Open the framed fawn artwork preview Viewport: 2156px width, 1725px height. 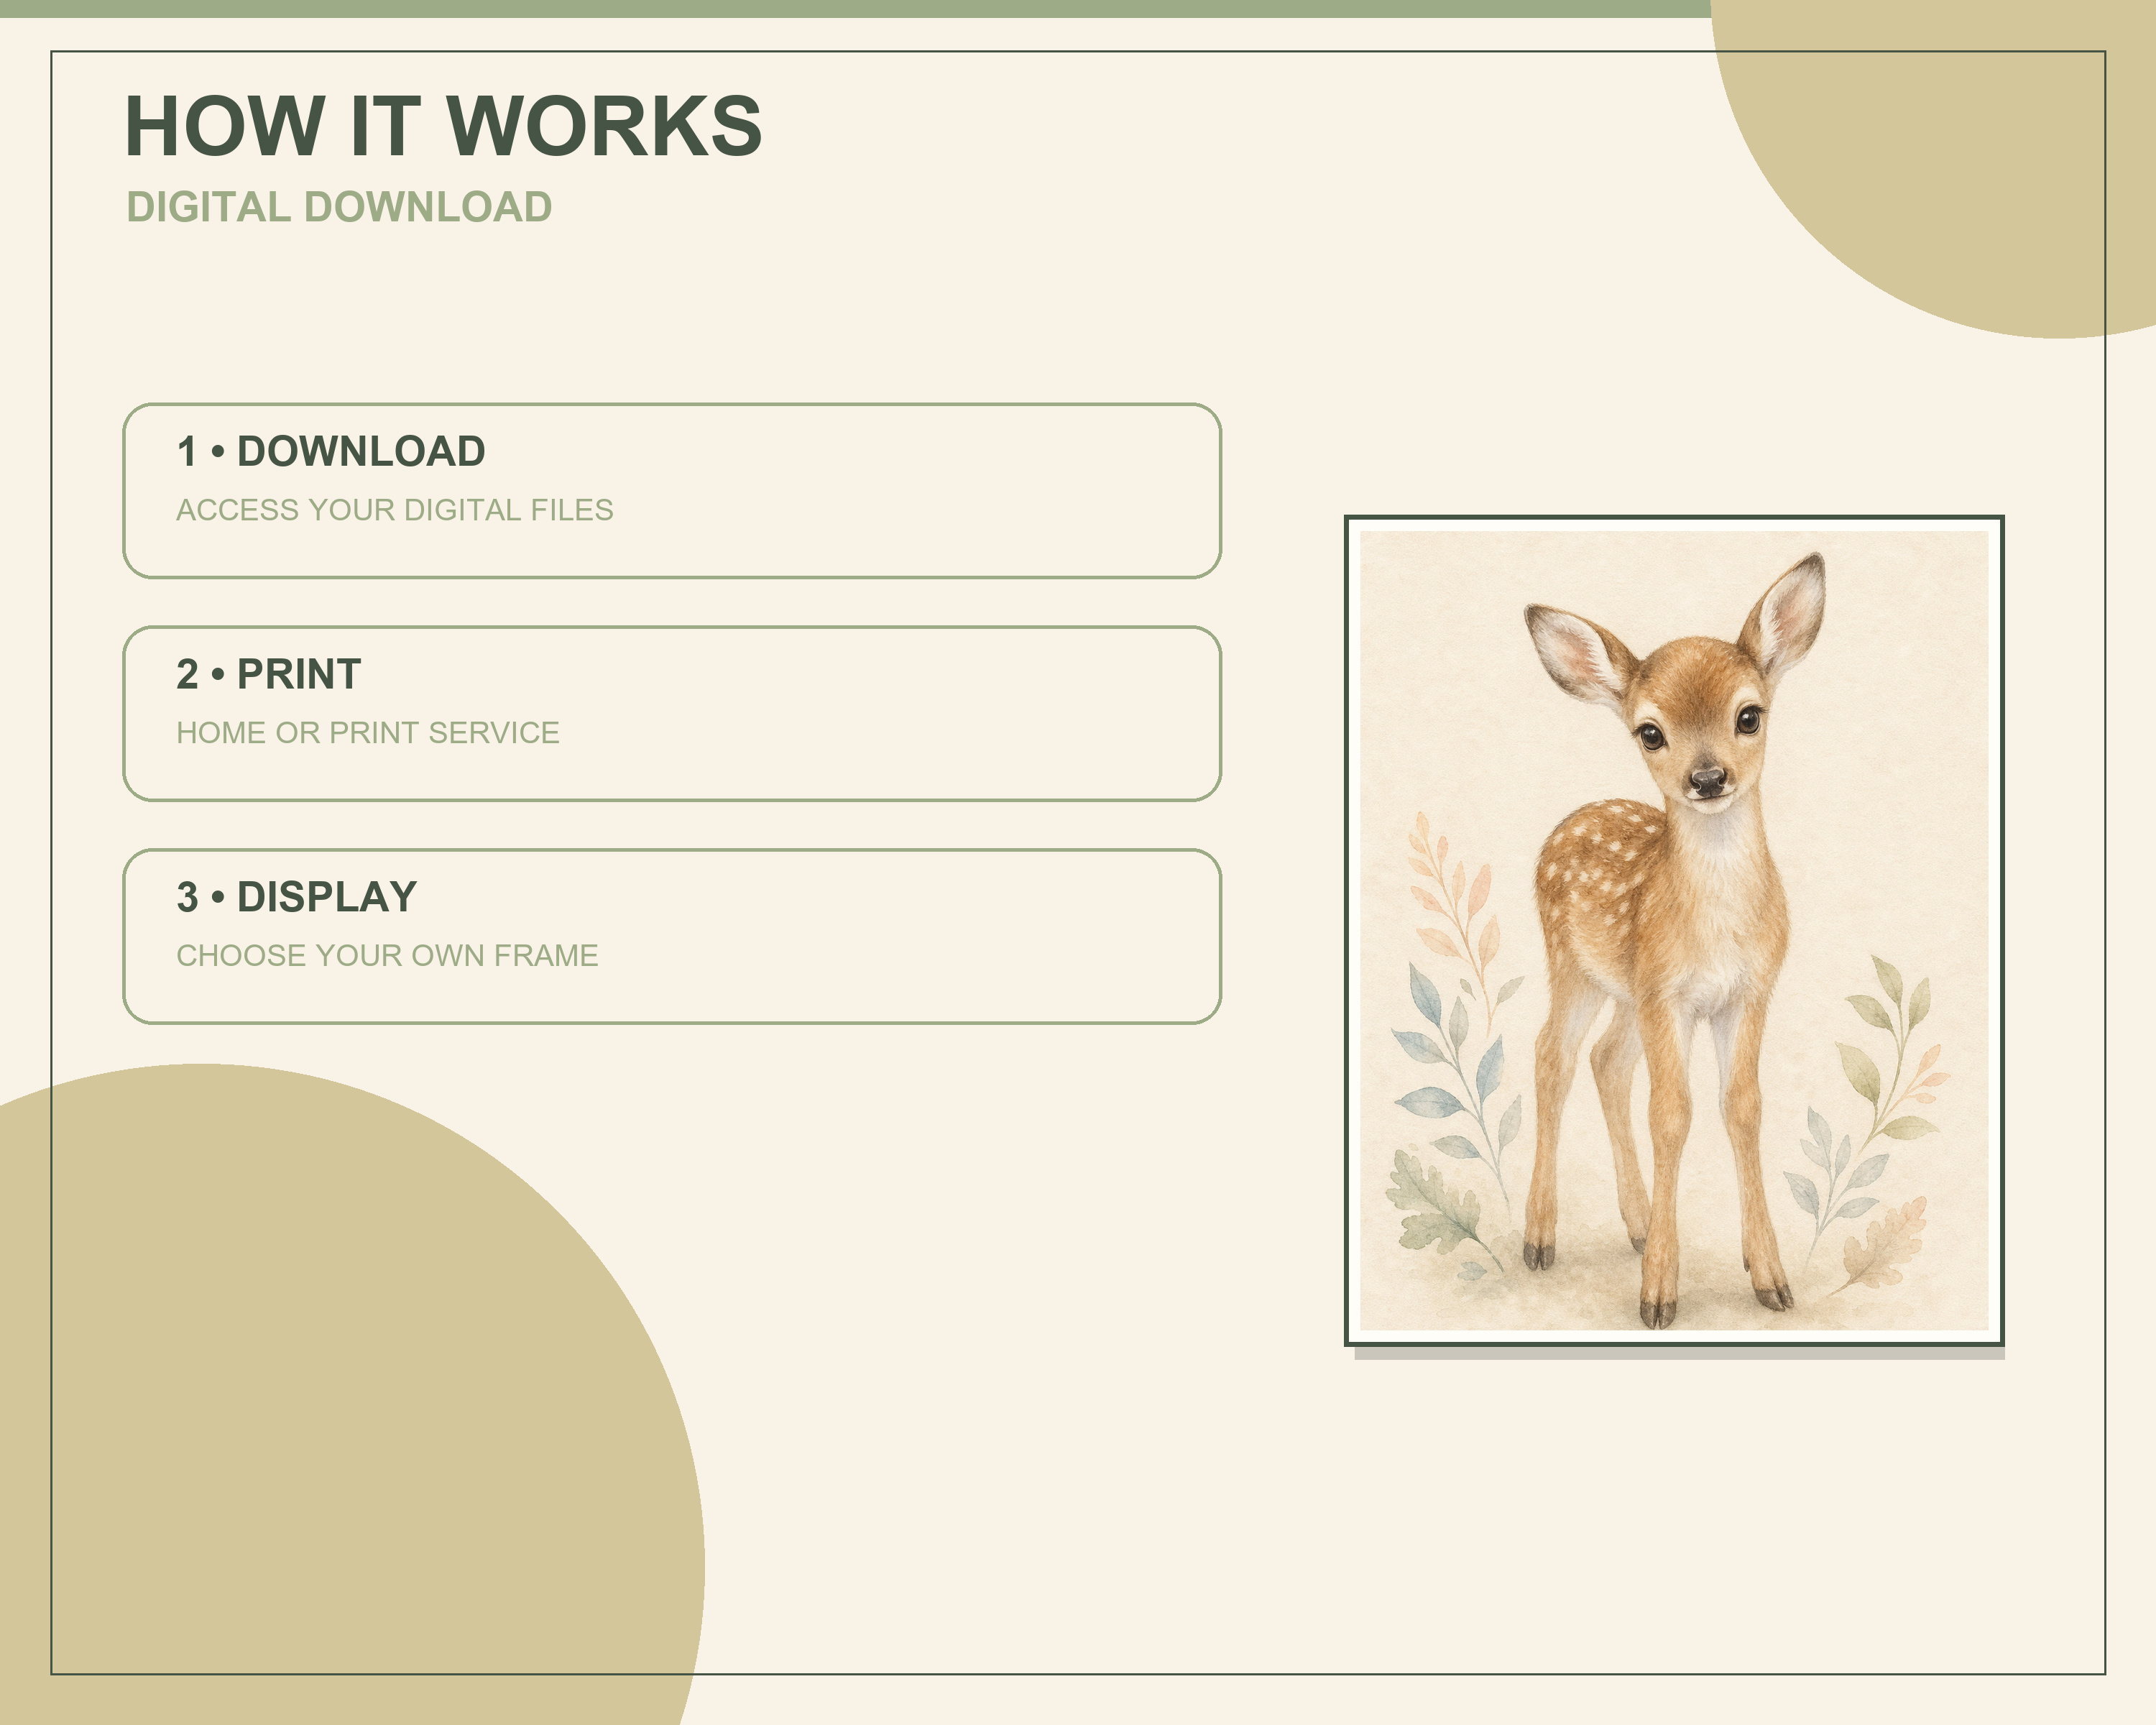tap(1675, 931)
